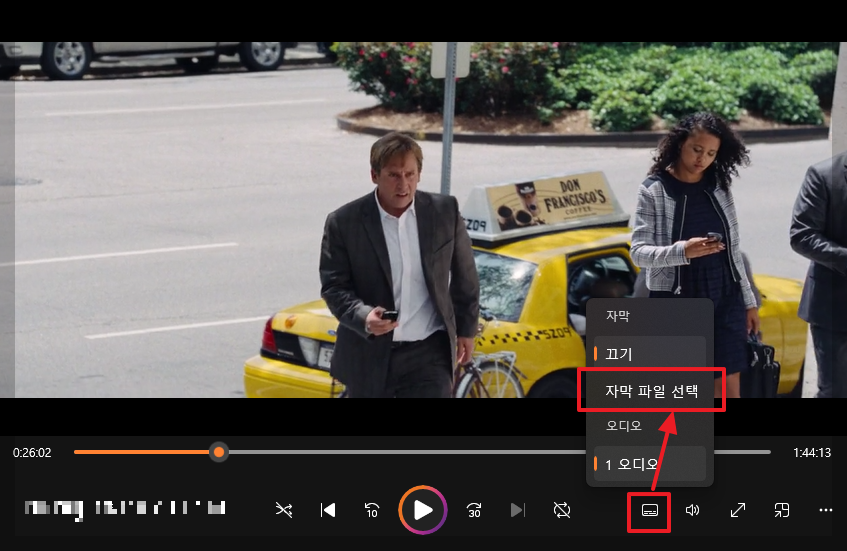Open the subtitles and audio menu icon
This screenshot has height=551, width=847.
coord(649,510)
